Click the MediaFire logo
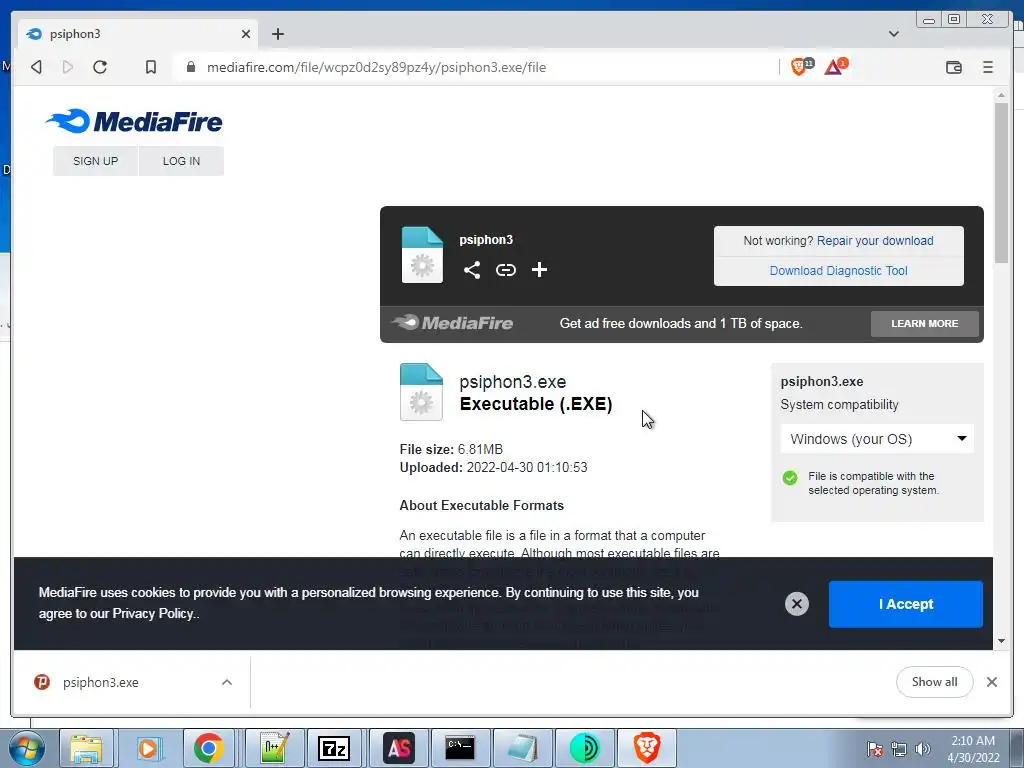This screenshot has height=768, width=1024. [134, 121]
